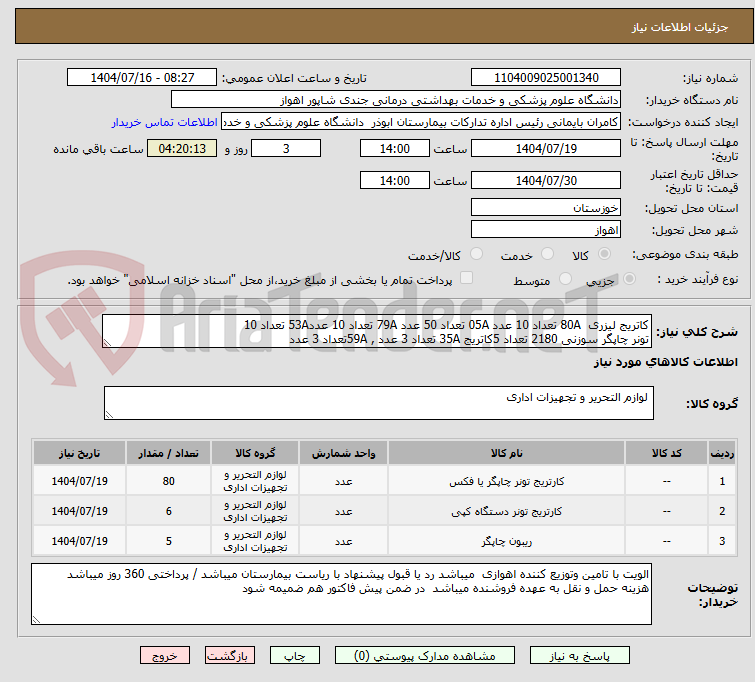Click price validity time 14:00 field

[394, 181]
